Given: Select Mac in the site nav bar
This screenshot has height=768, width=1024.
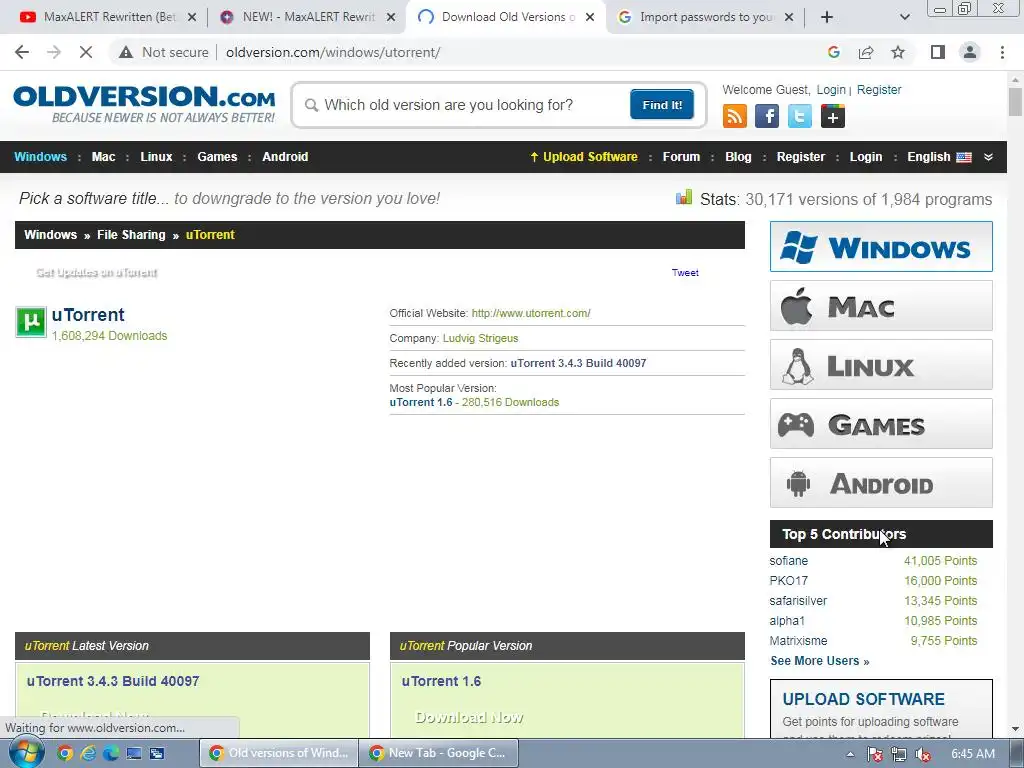Looking at the screenshot, I should click(x=103, y=157).
